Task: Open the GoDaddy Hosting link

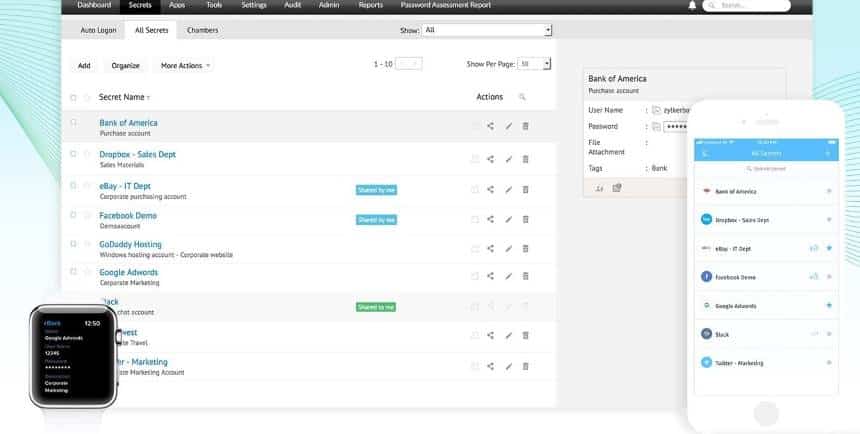Action: (x=131, y=244)
